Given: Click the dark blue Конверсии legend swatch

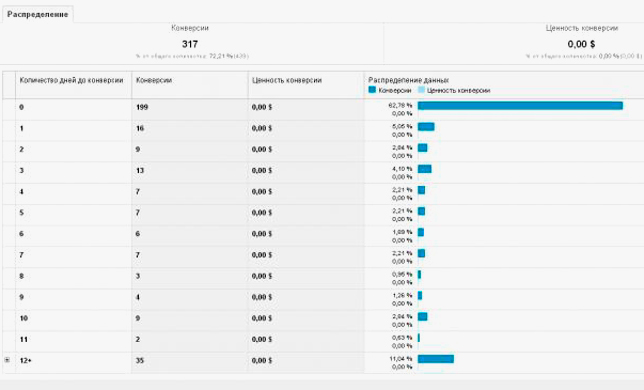Looking at the screenshot, I should pos(372,90).
